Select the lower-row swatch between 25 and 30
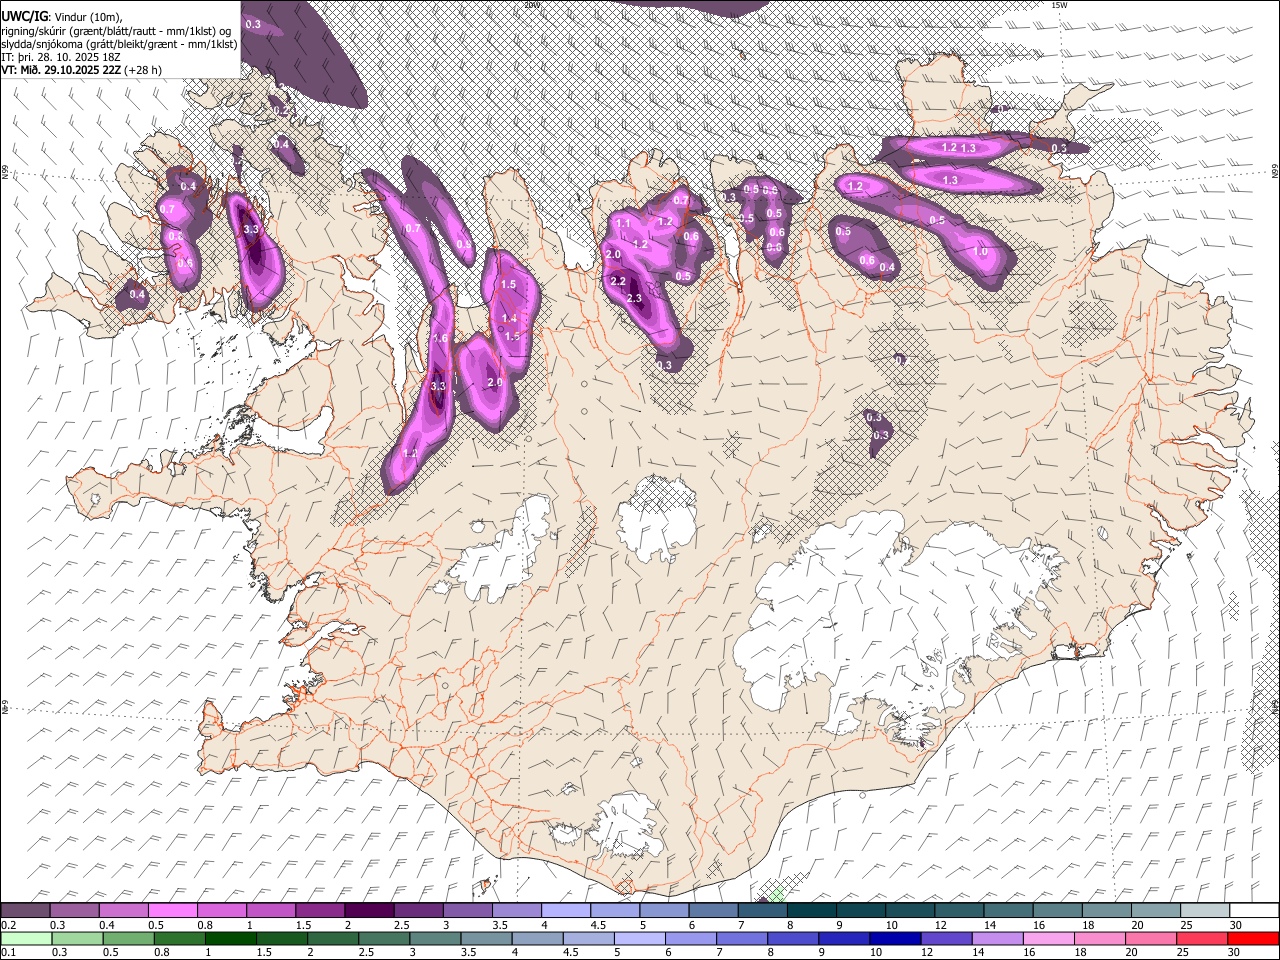This screenshot has width=1280, height=960. tap(1202, 939)
